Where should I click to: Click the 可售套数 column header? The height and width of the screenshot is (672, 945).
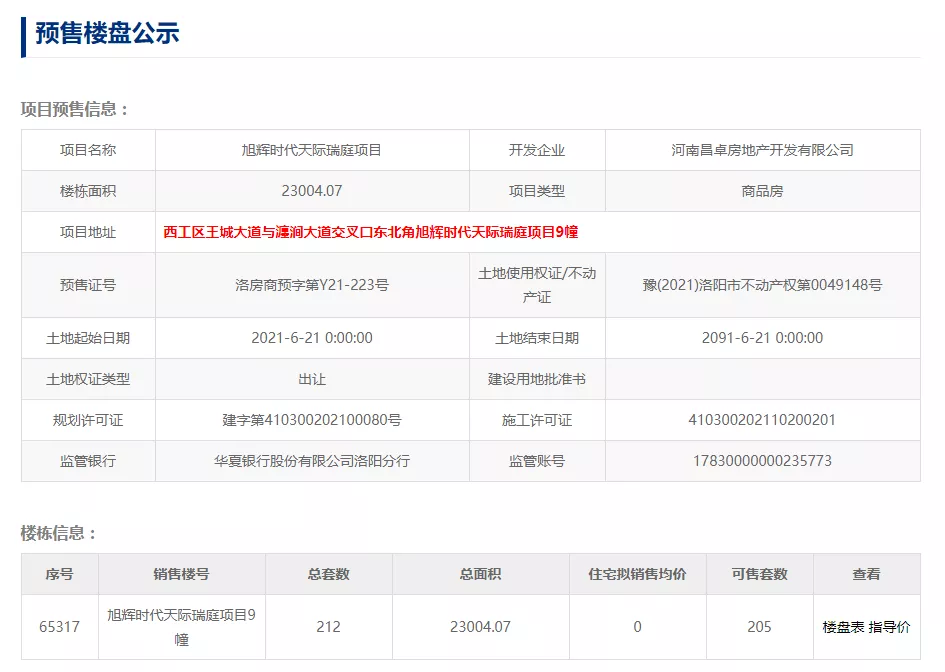[759, 574]
